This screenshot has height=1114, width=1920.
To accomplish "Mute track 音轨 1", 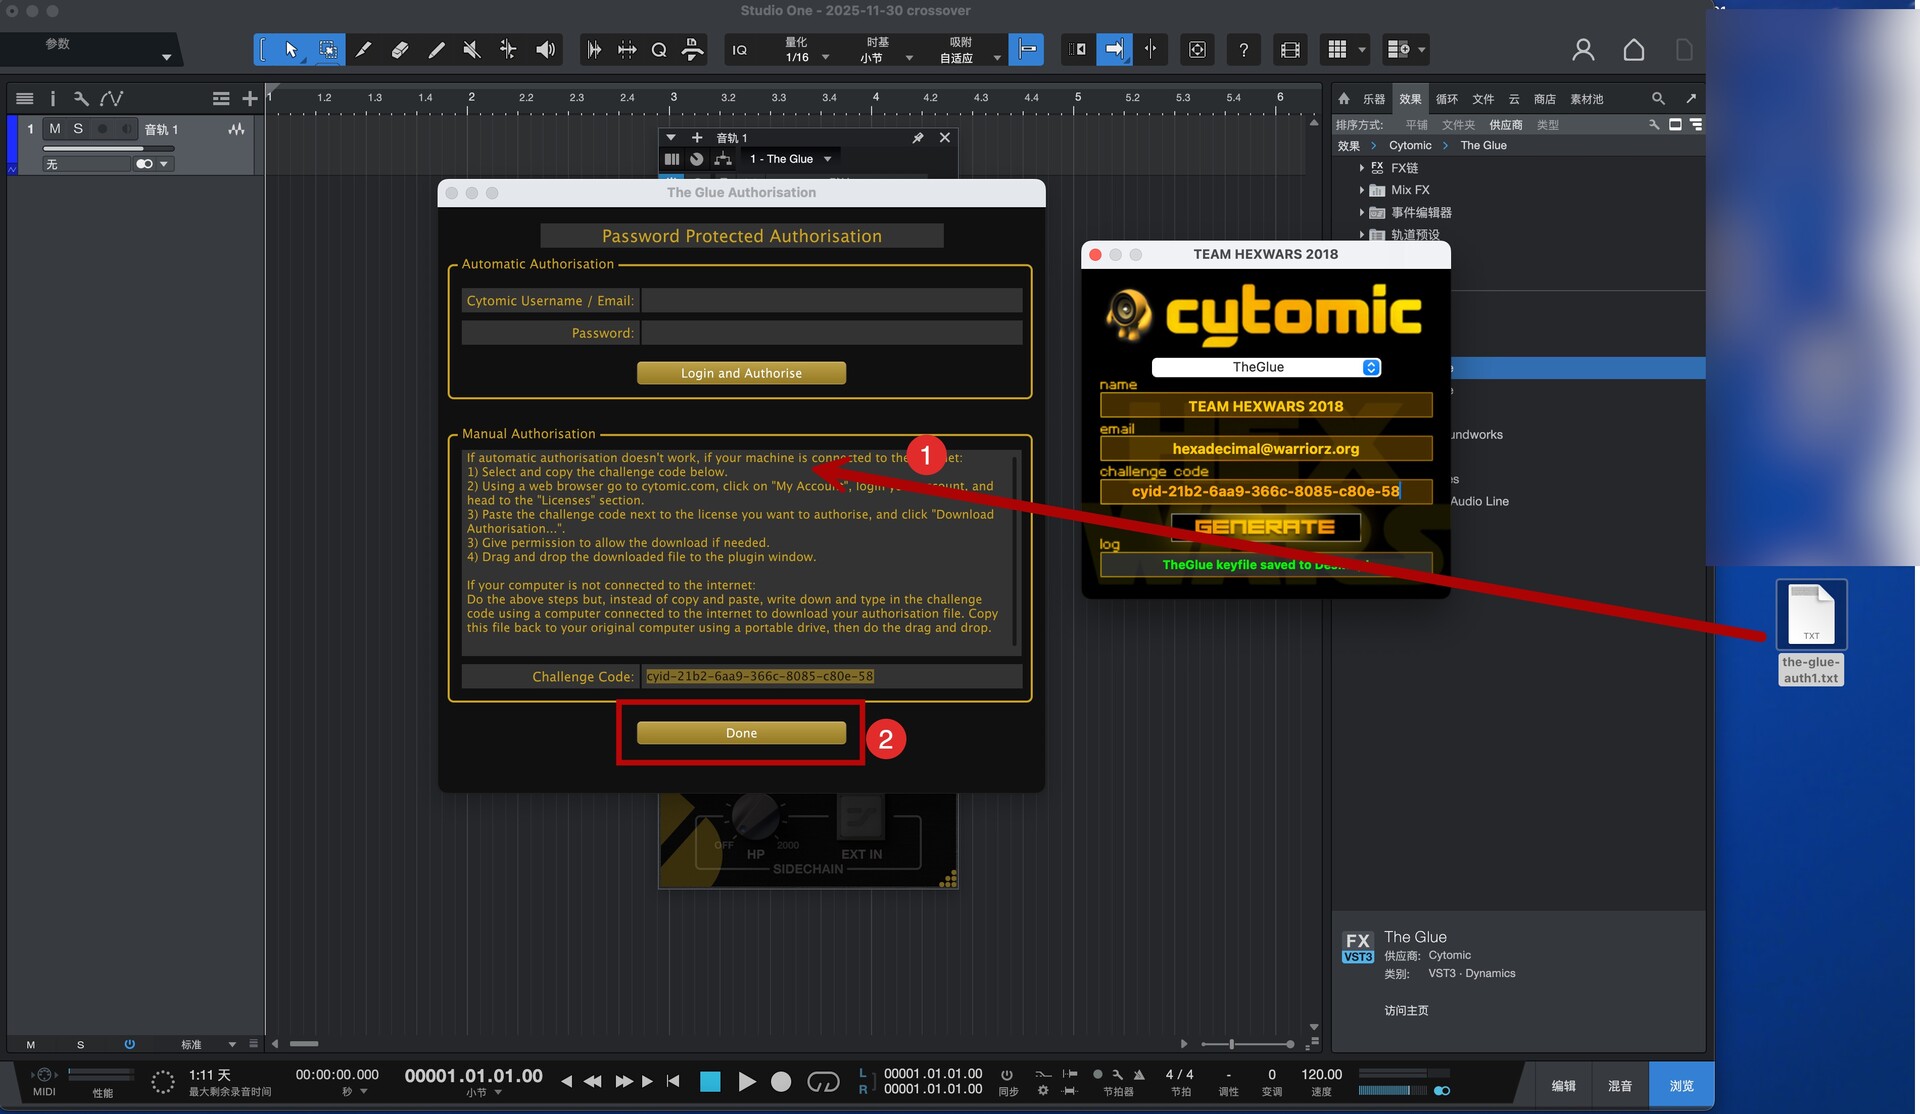I will pyautogui.click(x=55, y=129).
